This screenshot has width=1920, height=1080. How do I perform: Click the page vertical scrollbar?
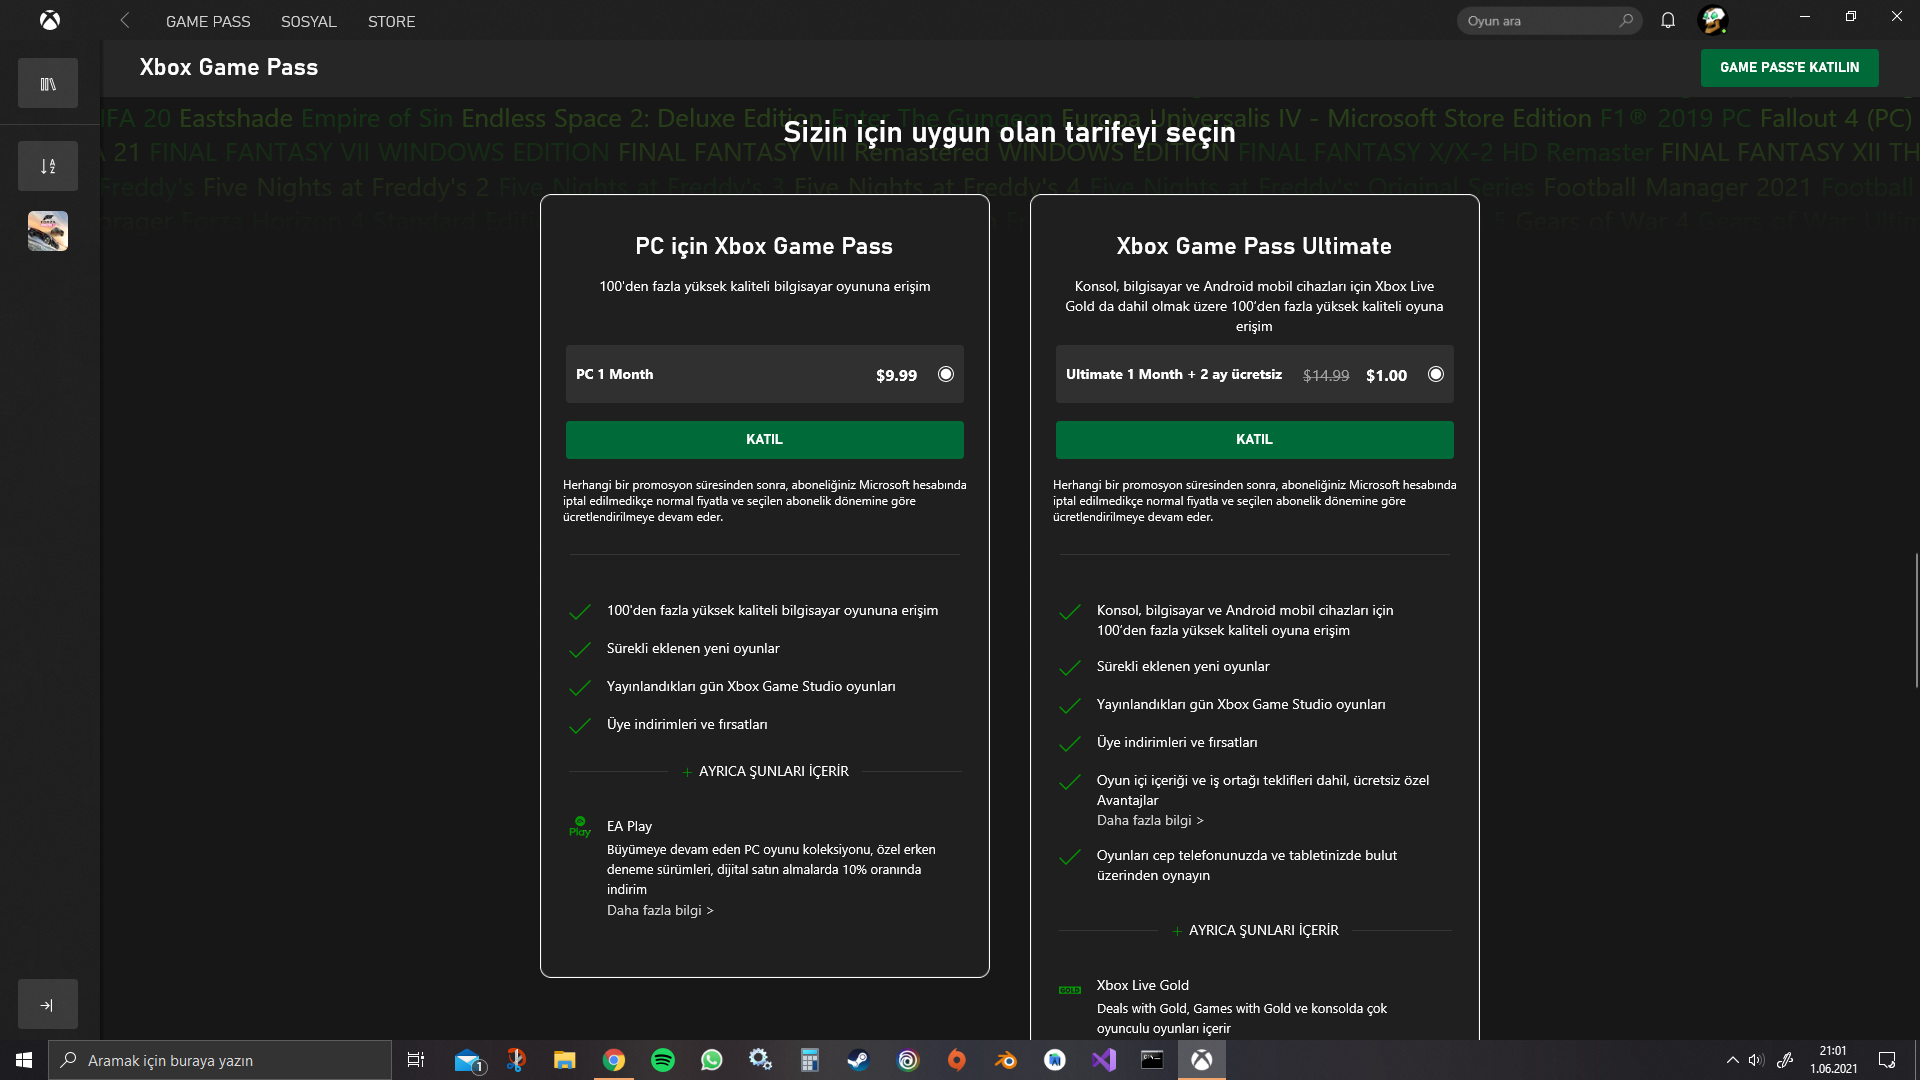[1916, 620]
